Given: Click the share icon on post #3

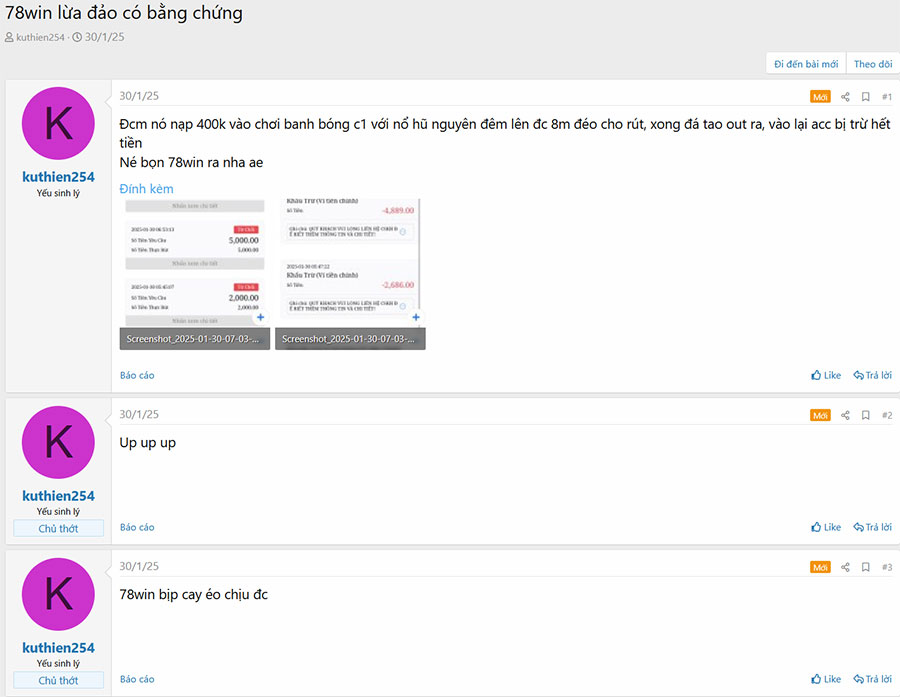Looking at the screenshot, I should [x=845, y=567].
